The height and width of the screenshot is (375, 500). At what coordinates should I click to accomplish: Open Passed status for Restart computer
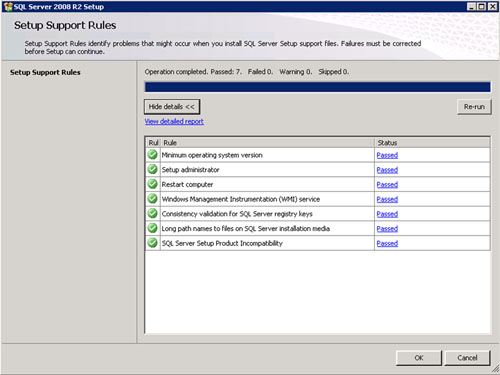387,184
